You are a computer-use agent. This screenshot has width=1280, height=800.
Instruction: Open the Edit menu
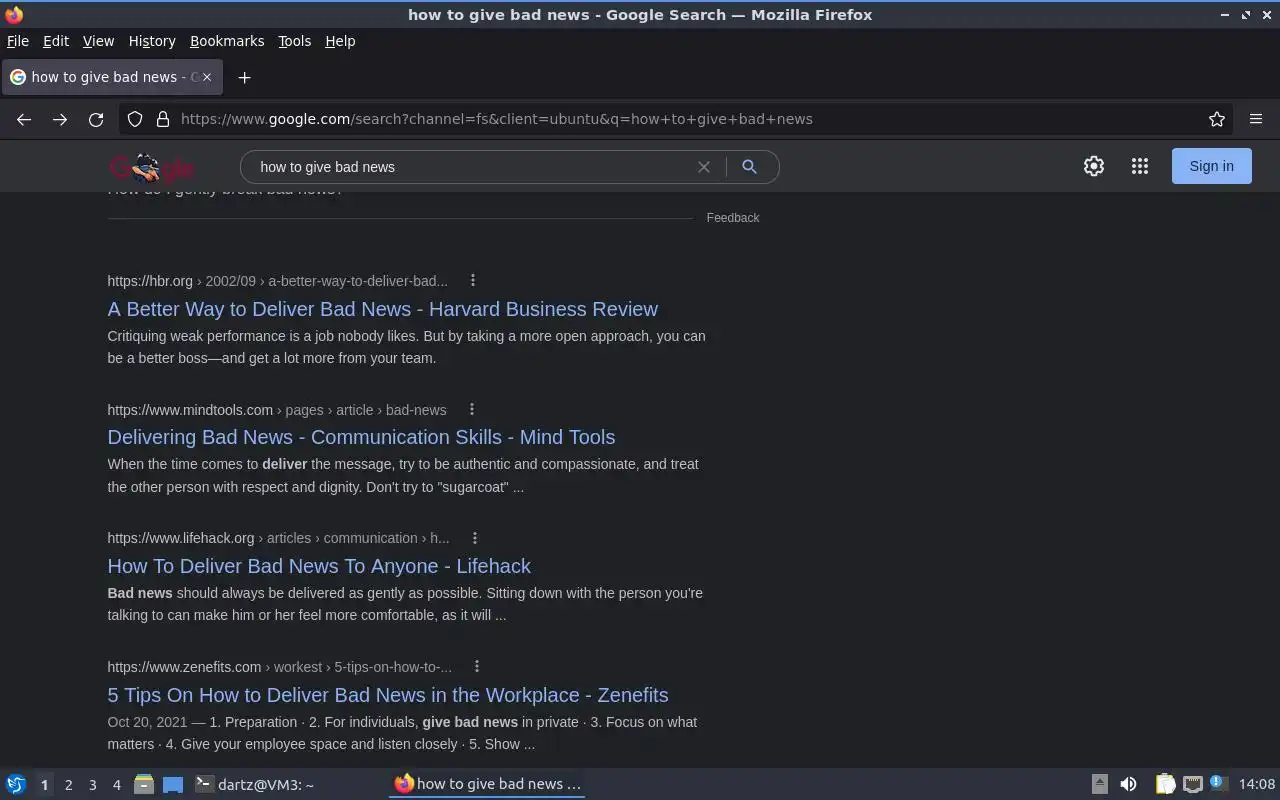tap(56, 41)
